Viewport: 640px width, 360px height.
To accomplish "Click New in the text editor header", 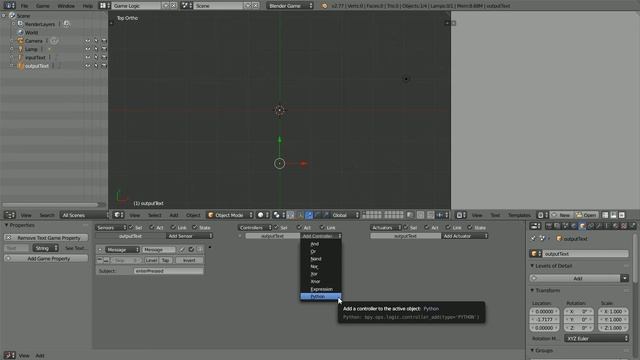I will 562,215.
